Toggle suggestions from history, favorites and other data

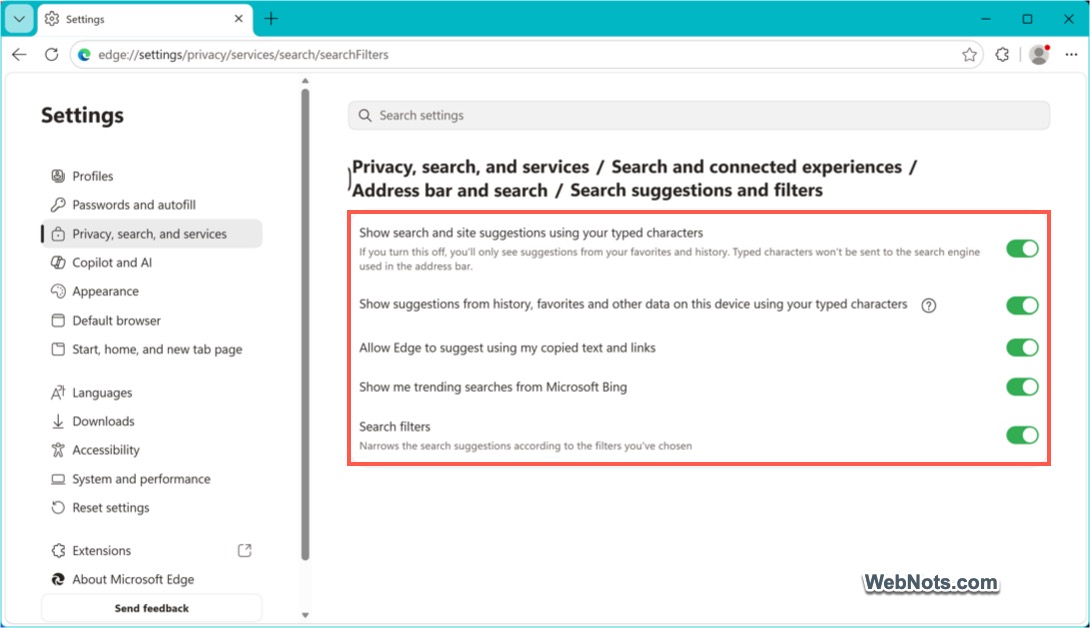(1022, 305)
